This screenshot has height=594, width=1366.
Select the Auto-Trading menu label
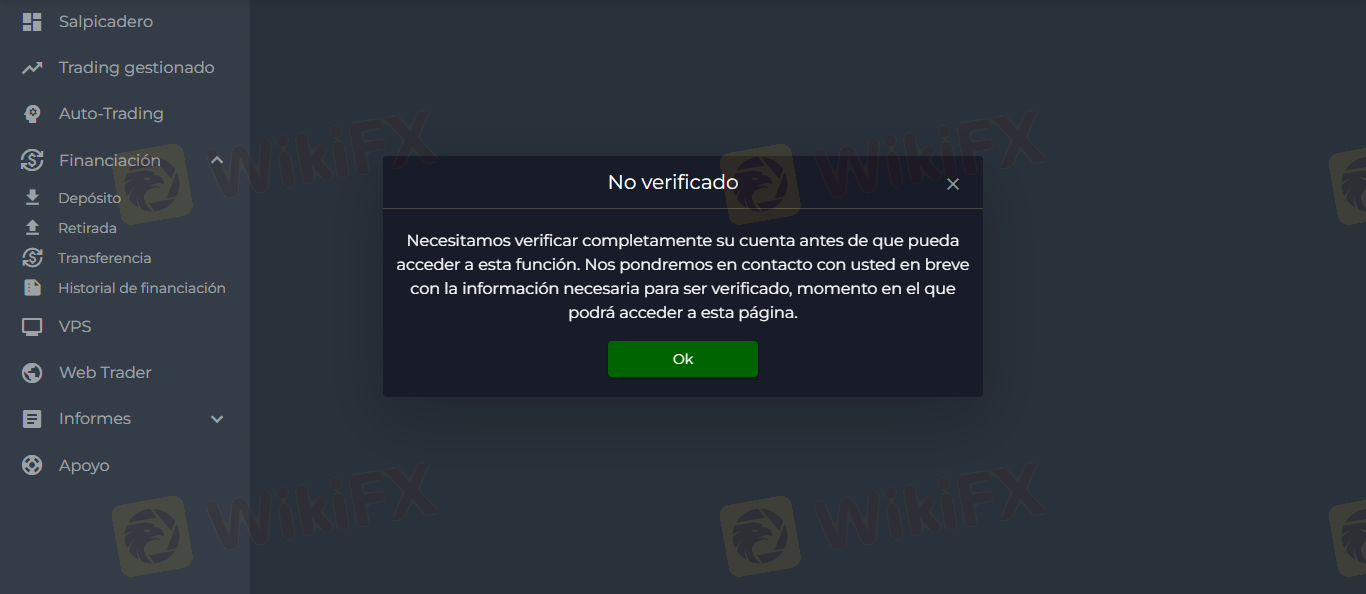(111, 114)
